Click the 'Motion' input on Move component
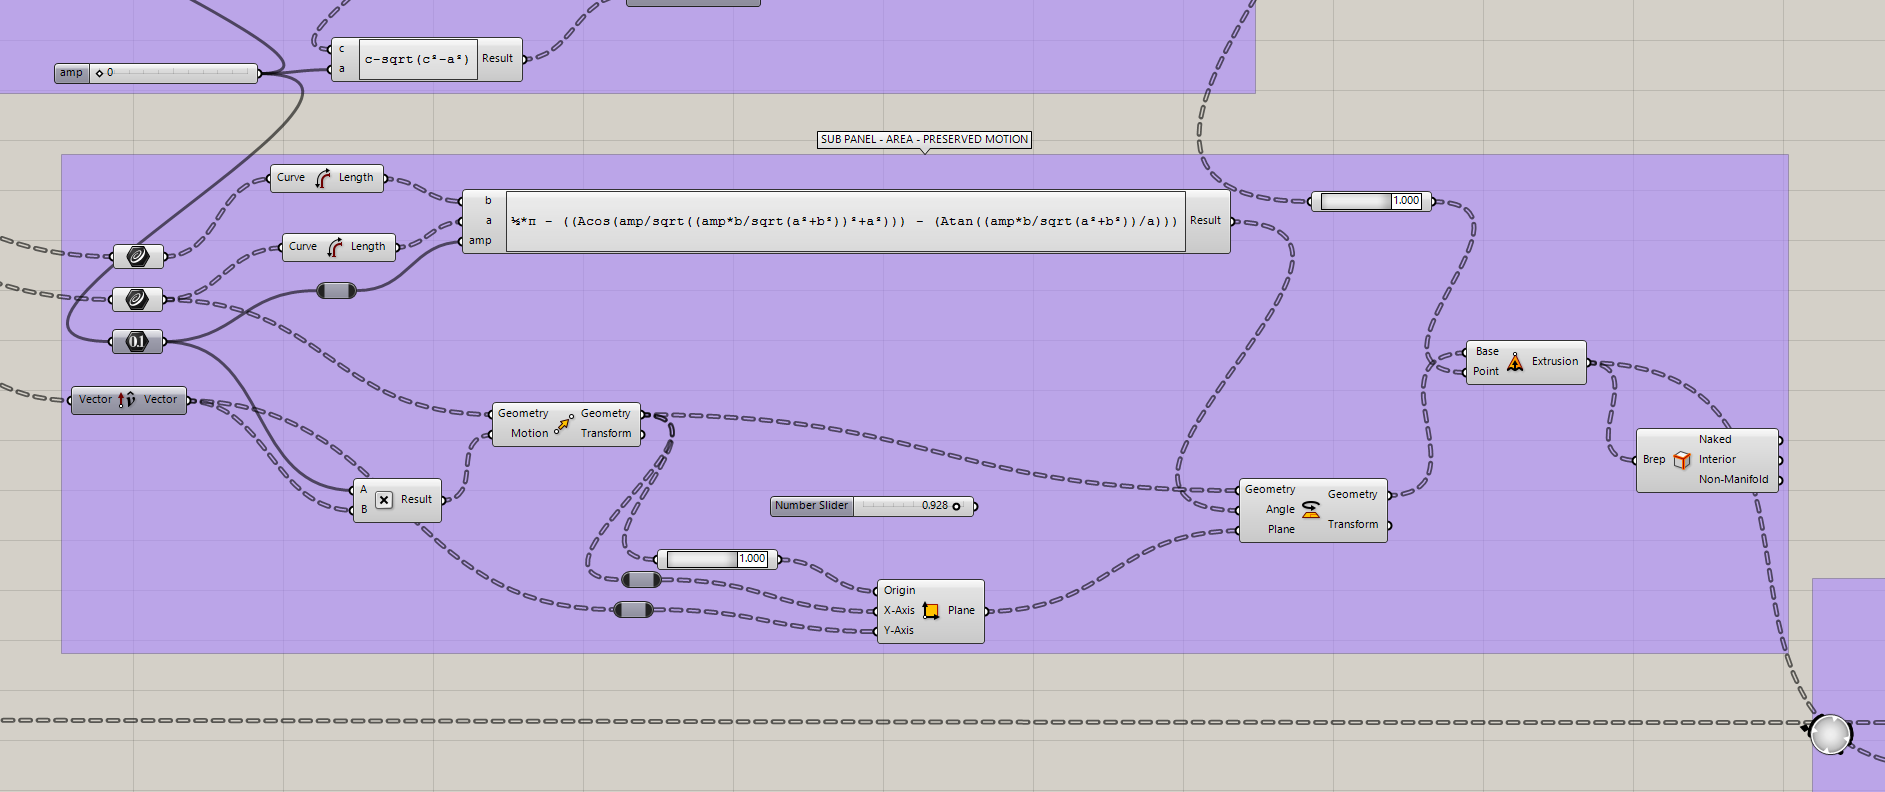The image size is (1885, 792). pos(529,434)
